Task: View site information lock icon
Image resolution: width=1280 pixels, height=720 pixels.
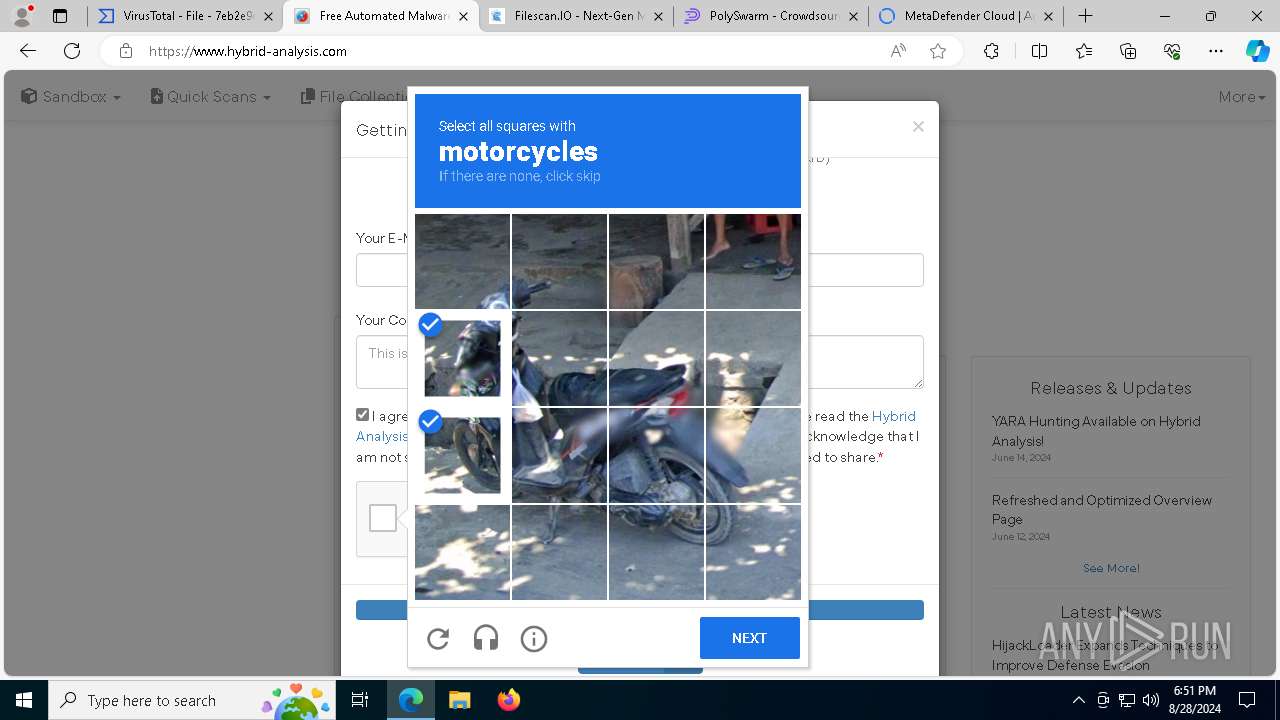Action: [125, 51]
